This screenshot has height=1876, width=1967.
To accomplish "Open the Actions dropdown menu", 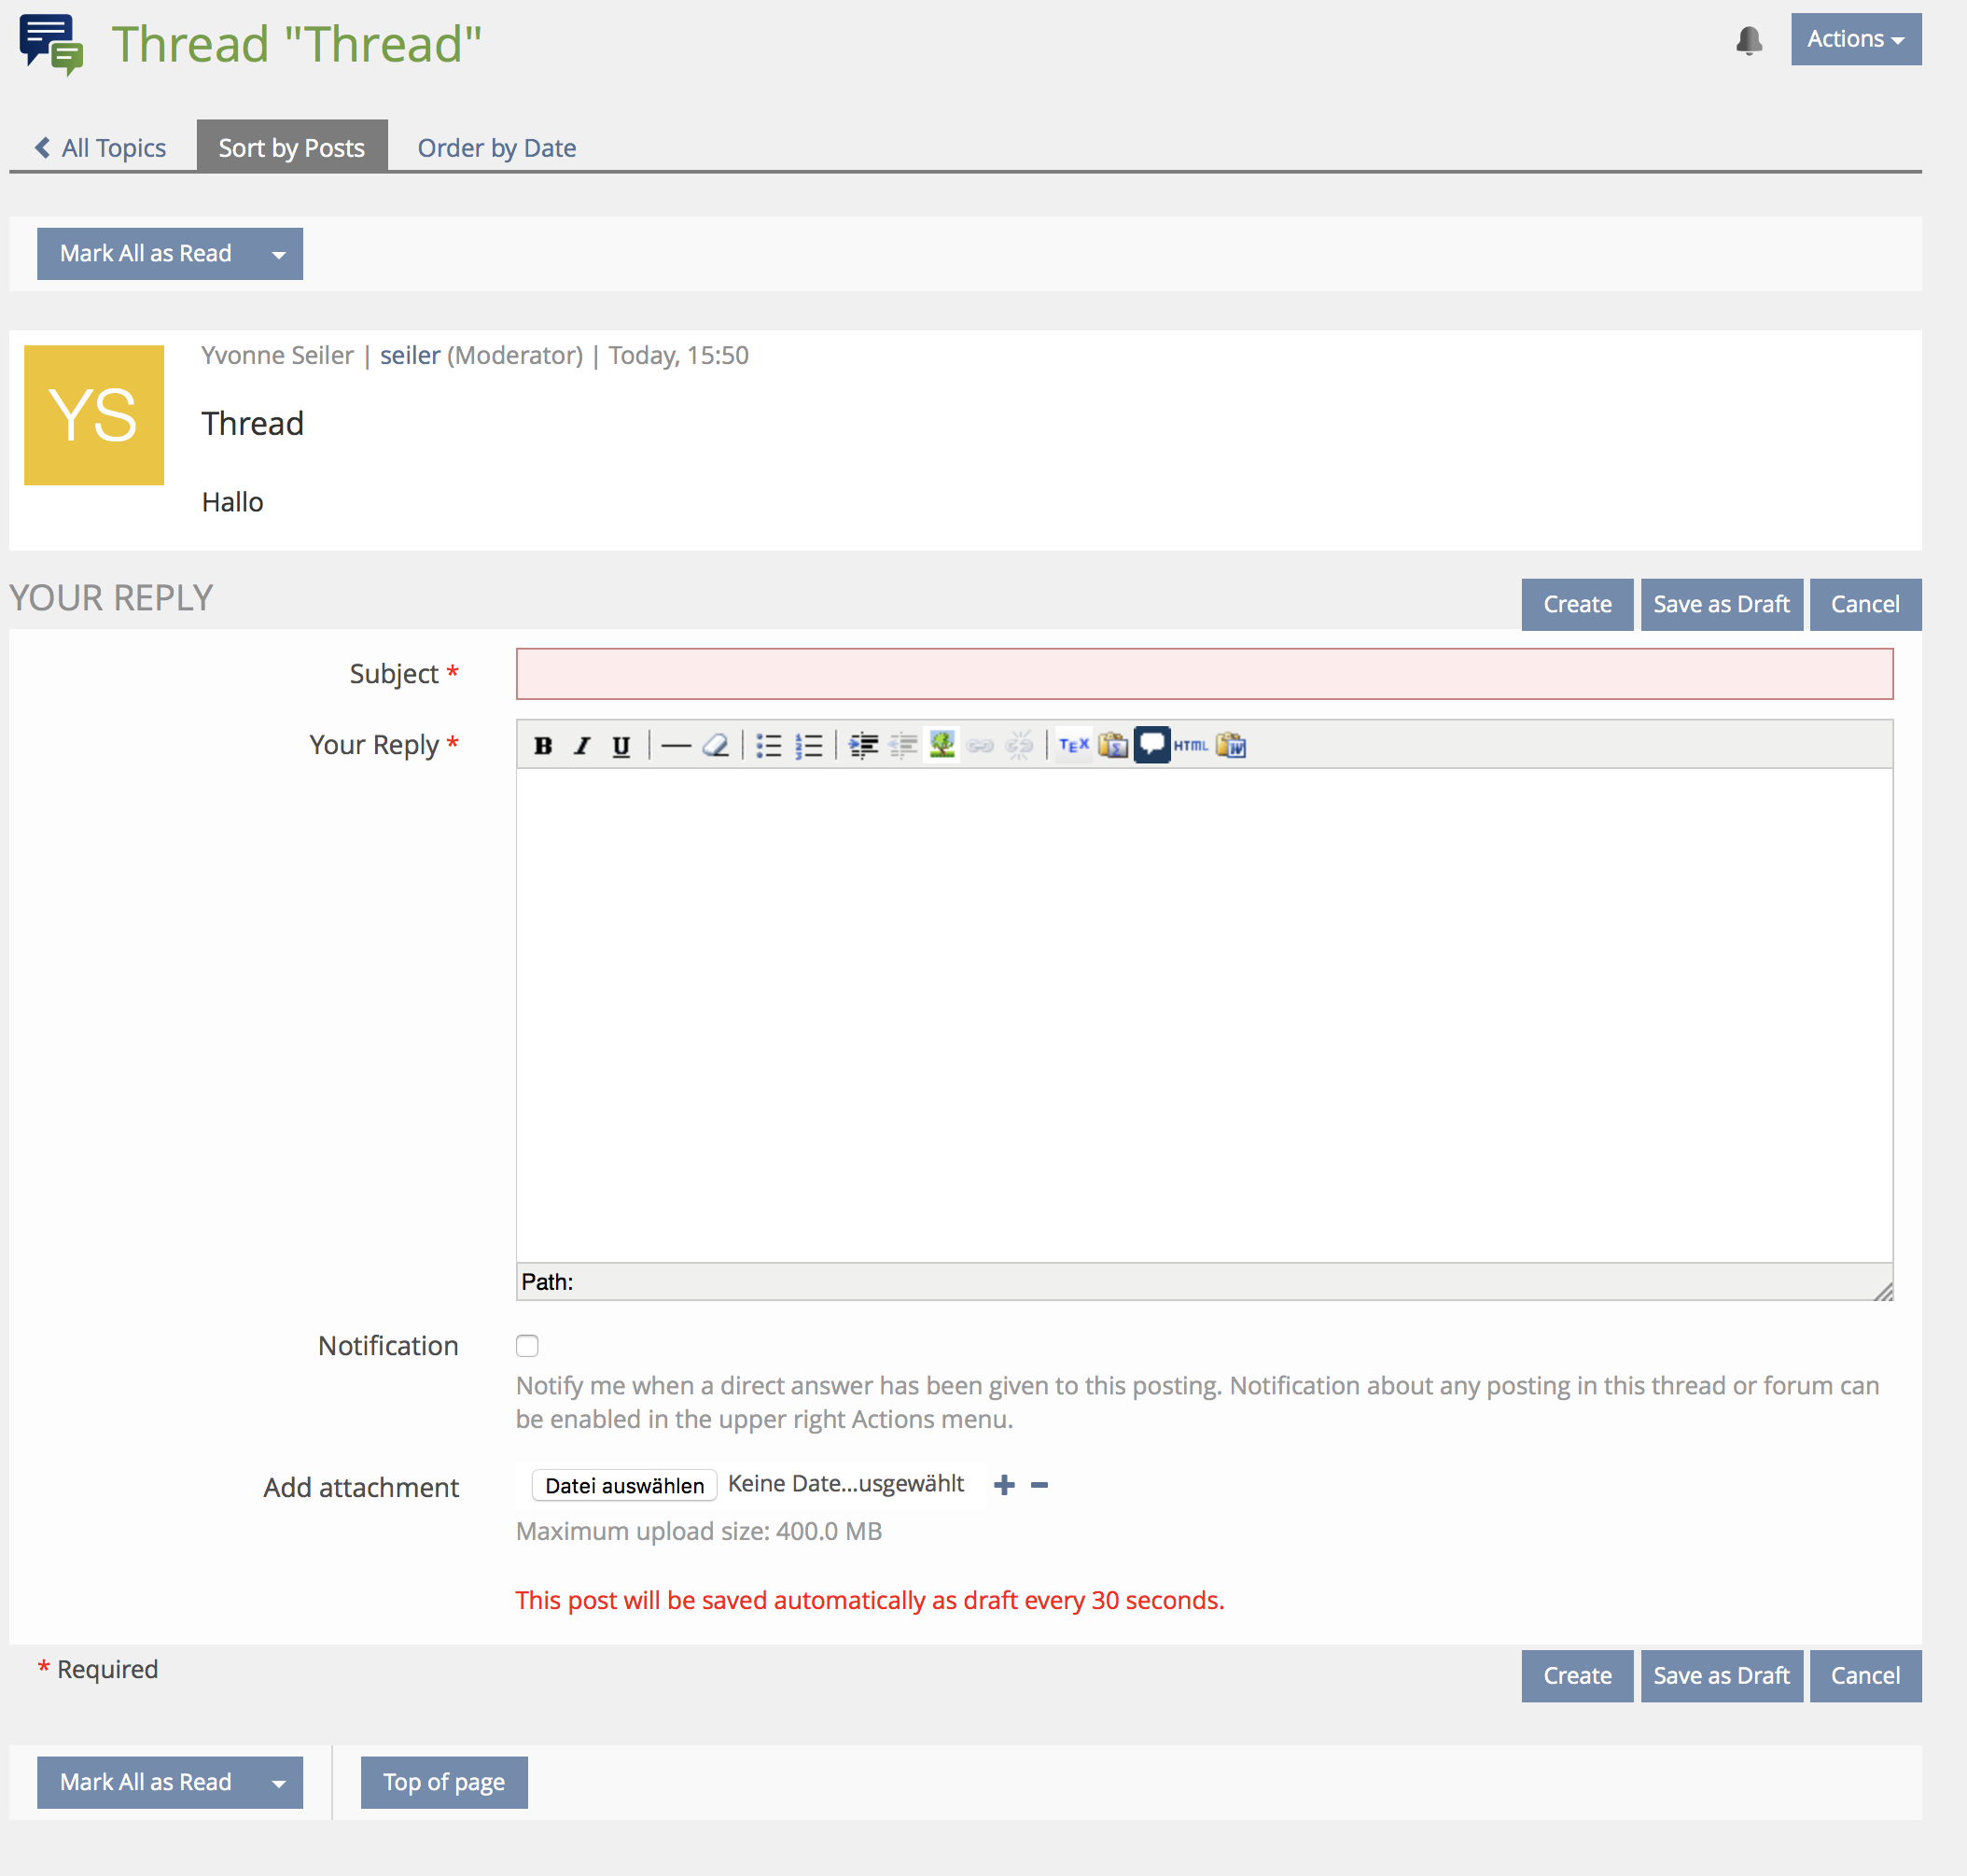I will [1855, 39].
